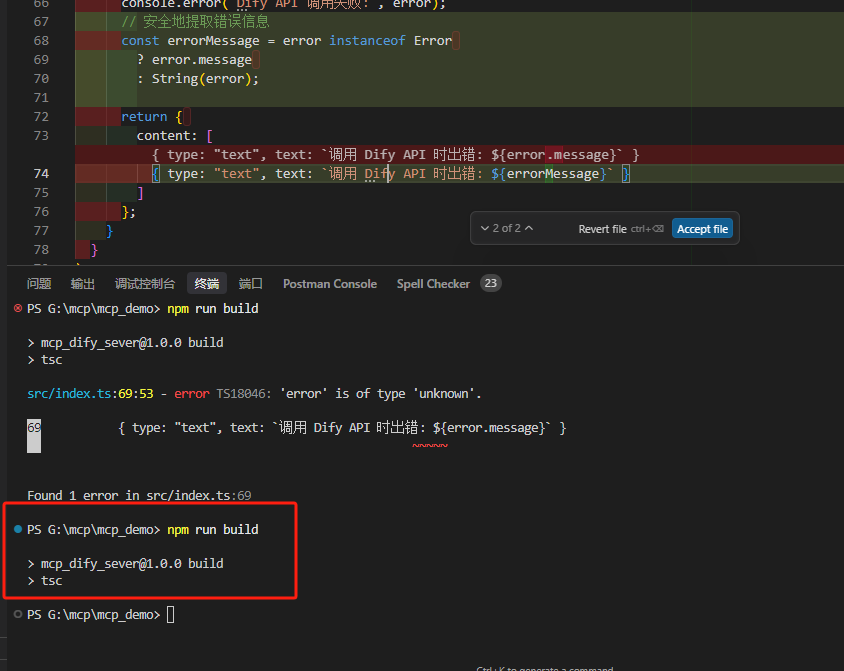
Task: Click the blue dot decoration beside the successful build command
Action: (x=18, y=529)
